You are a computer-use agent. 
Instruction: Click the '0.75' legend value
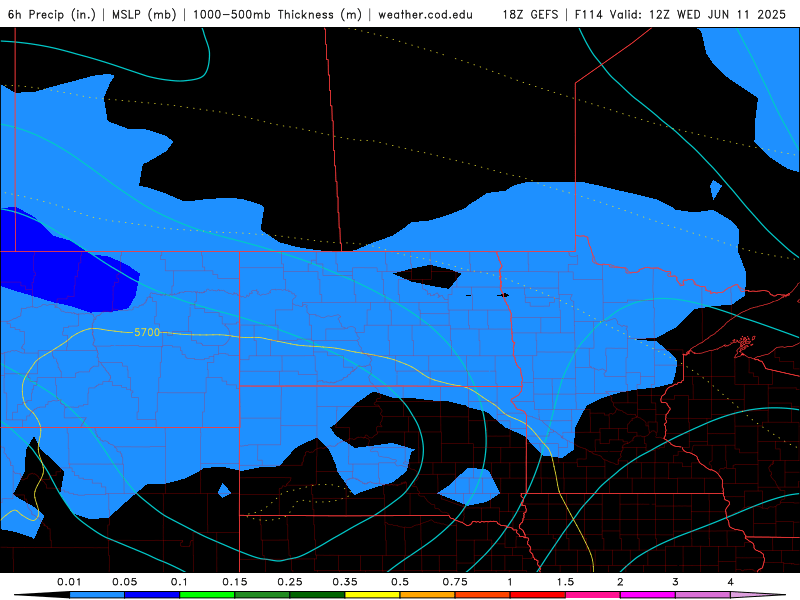point(455,582)
